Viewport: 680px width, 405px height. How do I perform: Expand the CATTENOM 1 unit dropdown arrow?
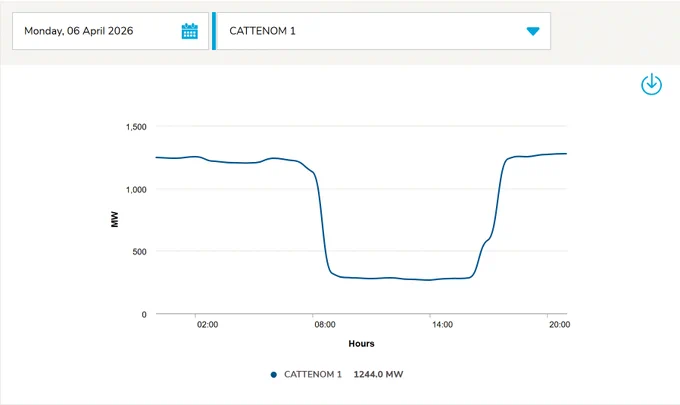coord(533,31)
